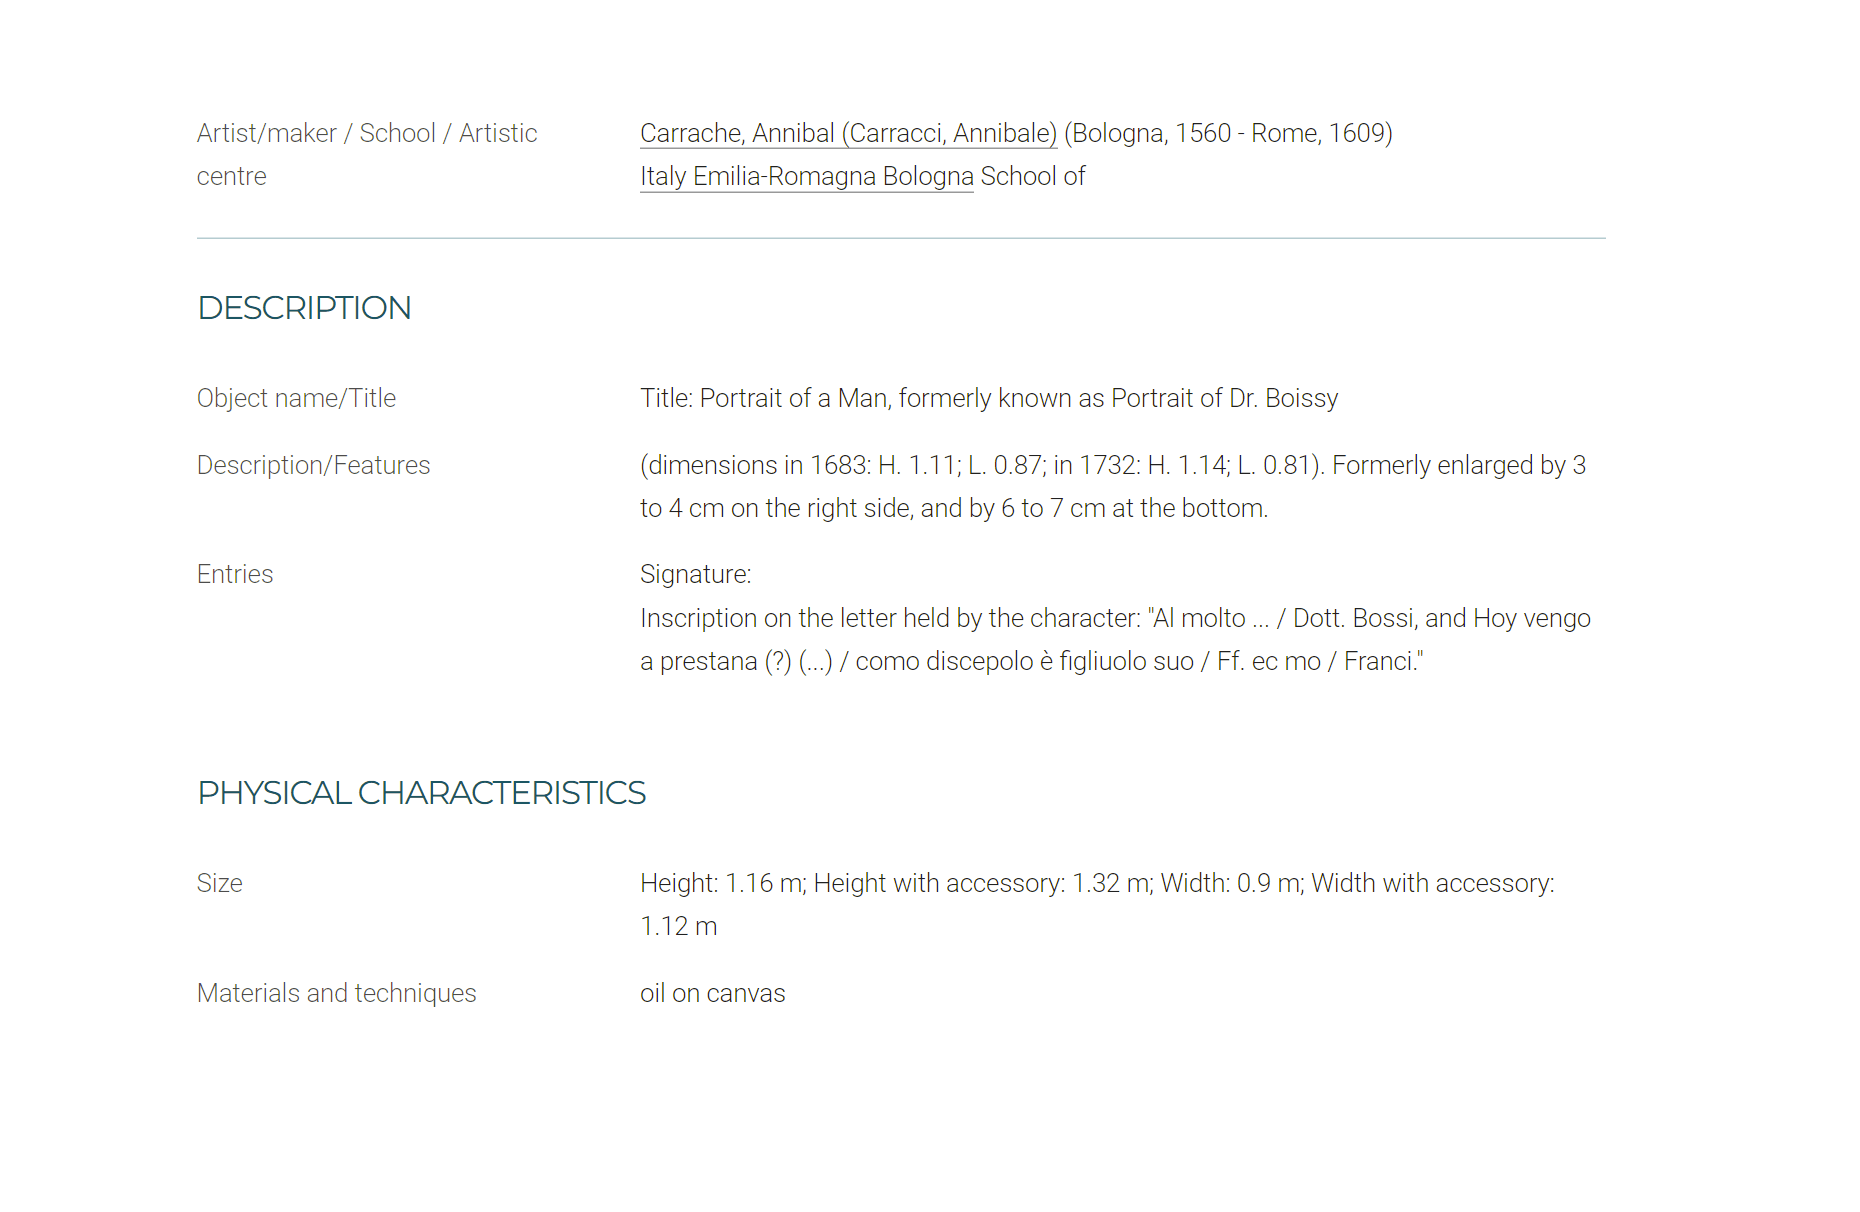Screen dimensions: 1860x1212
Task: Click the Height: 1.16 m size value
Action: pos(722,883)
